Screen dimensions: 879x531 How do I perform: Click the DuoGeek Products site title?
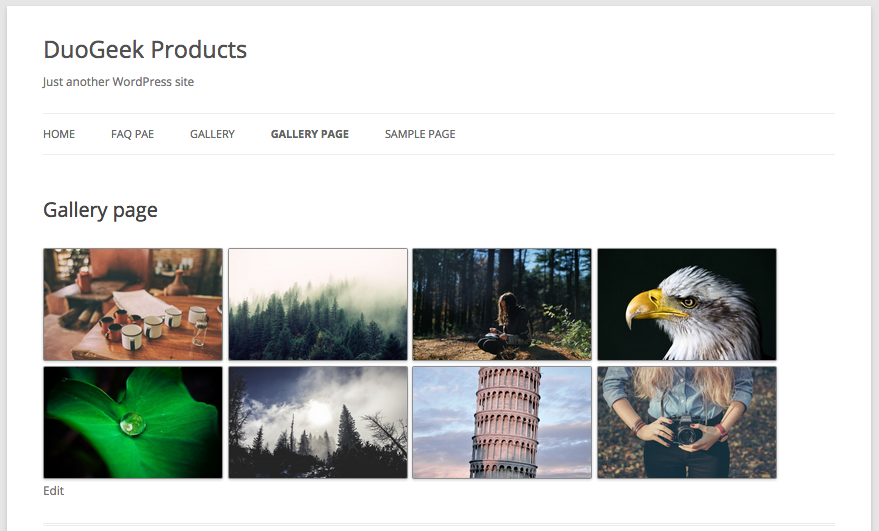coord(145,49)
